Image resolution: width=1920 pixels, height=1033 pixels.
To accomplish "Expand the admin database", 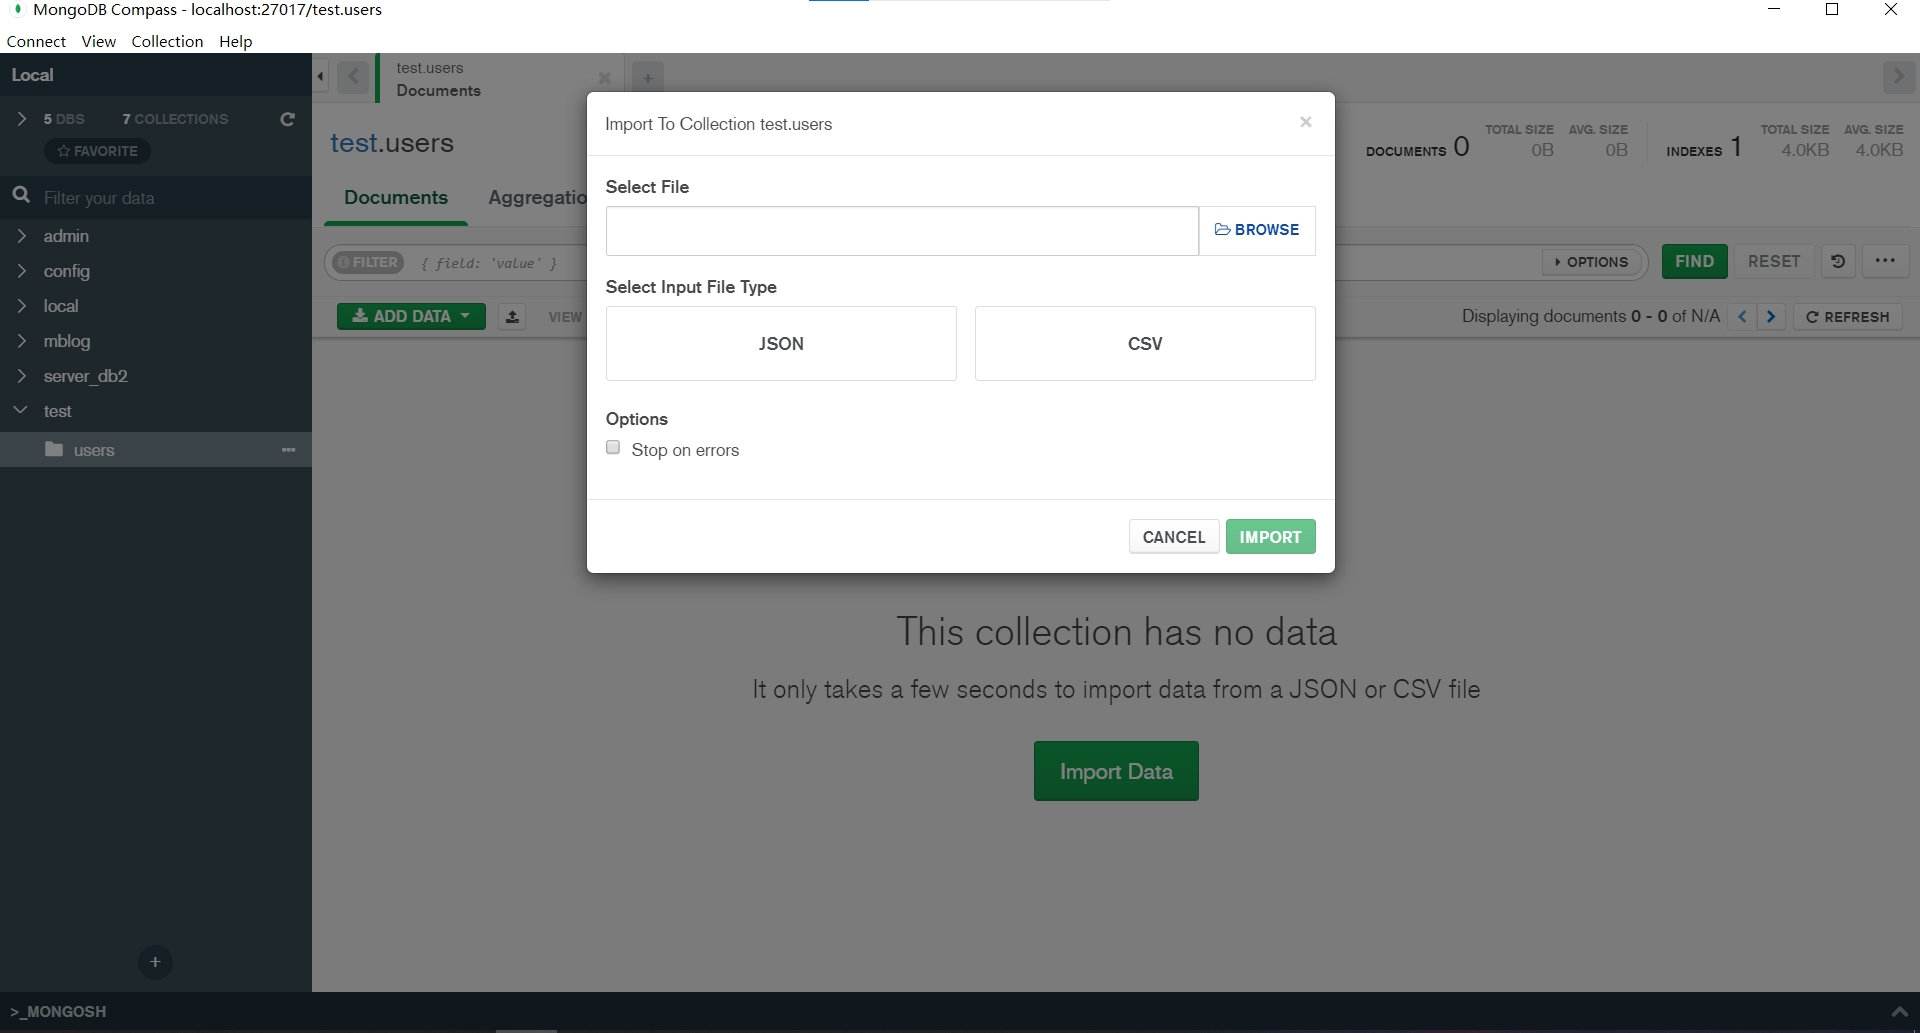I will 22,236.
